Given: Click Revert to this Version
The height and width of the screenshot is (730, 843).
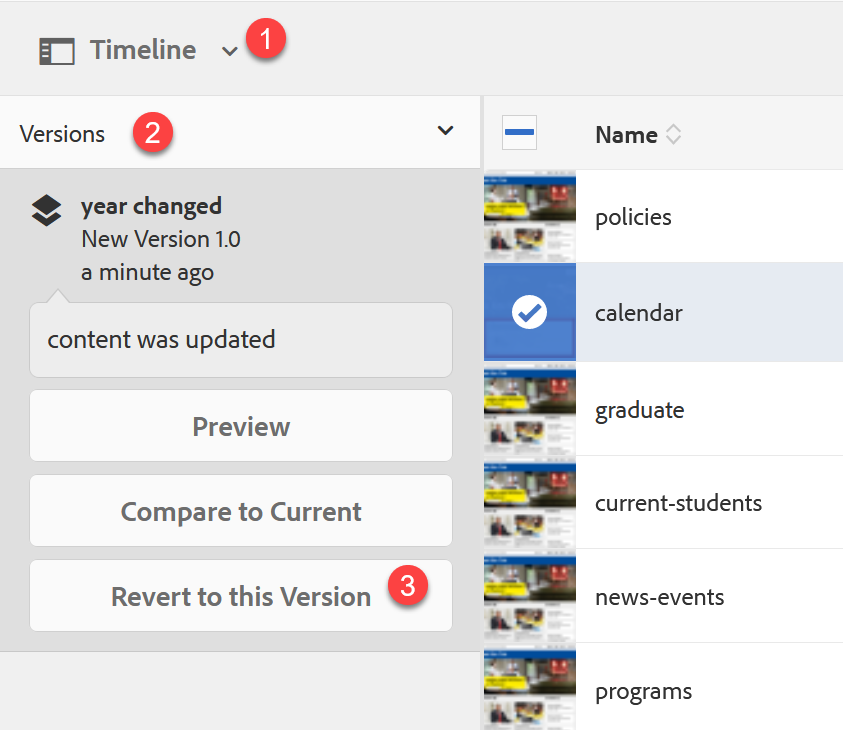Looking at the screenshot, I should [241, 597].
